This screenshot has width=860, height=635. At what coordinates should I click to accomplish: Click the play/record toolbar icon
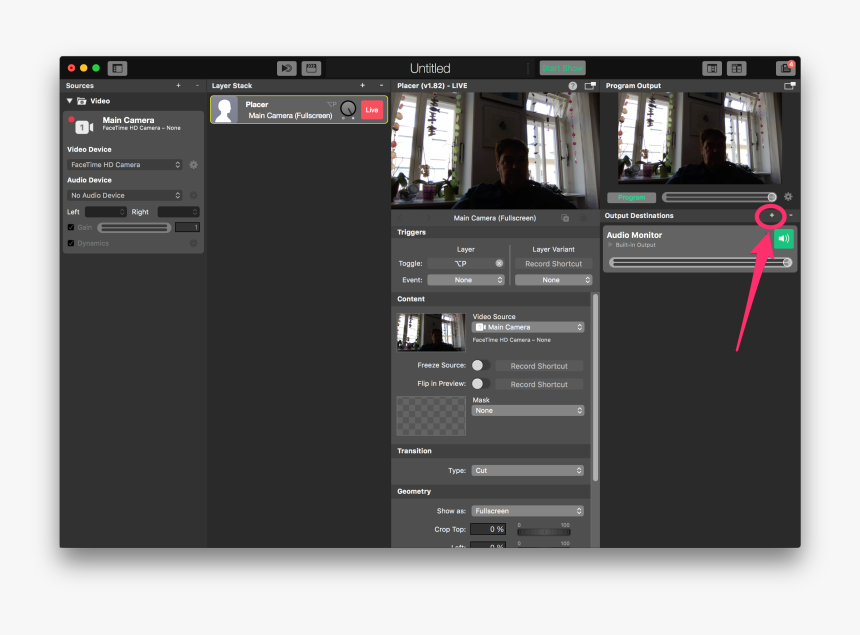286,69
